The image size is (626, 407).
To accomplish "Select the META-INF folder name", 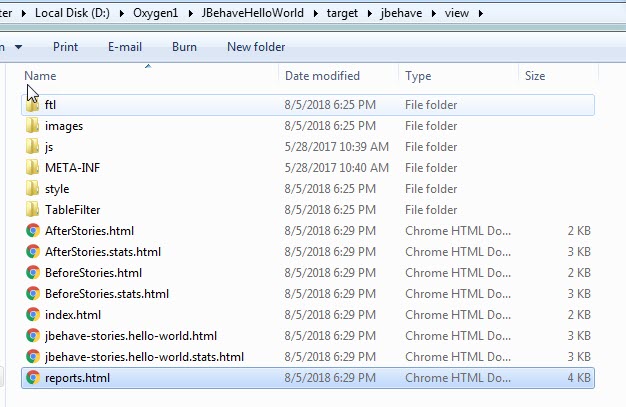I will click(x=73, y=168).
